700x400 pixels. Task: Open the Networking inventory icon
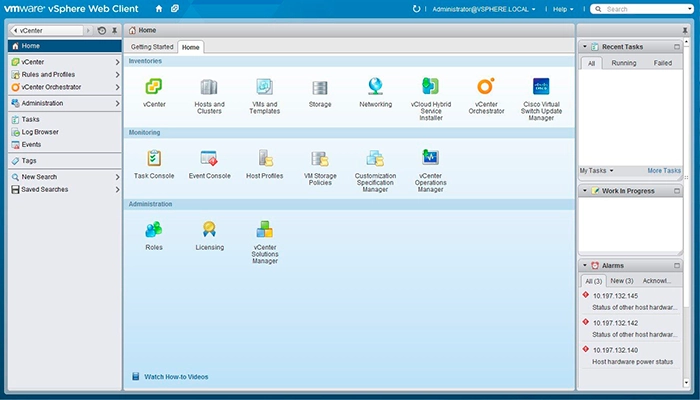[x=375, y=86]
